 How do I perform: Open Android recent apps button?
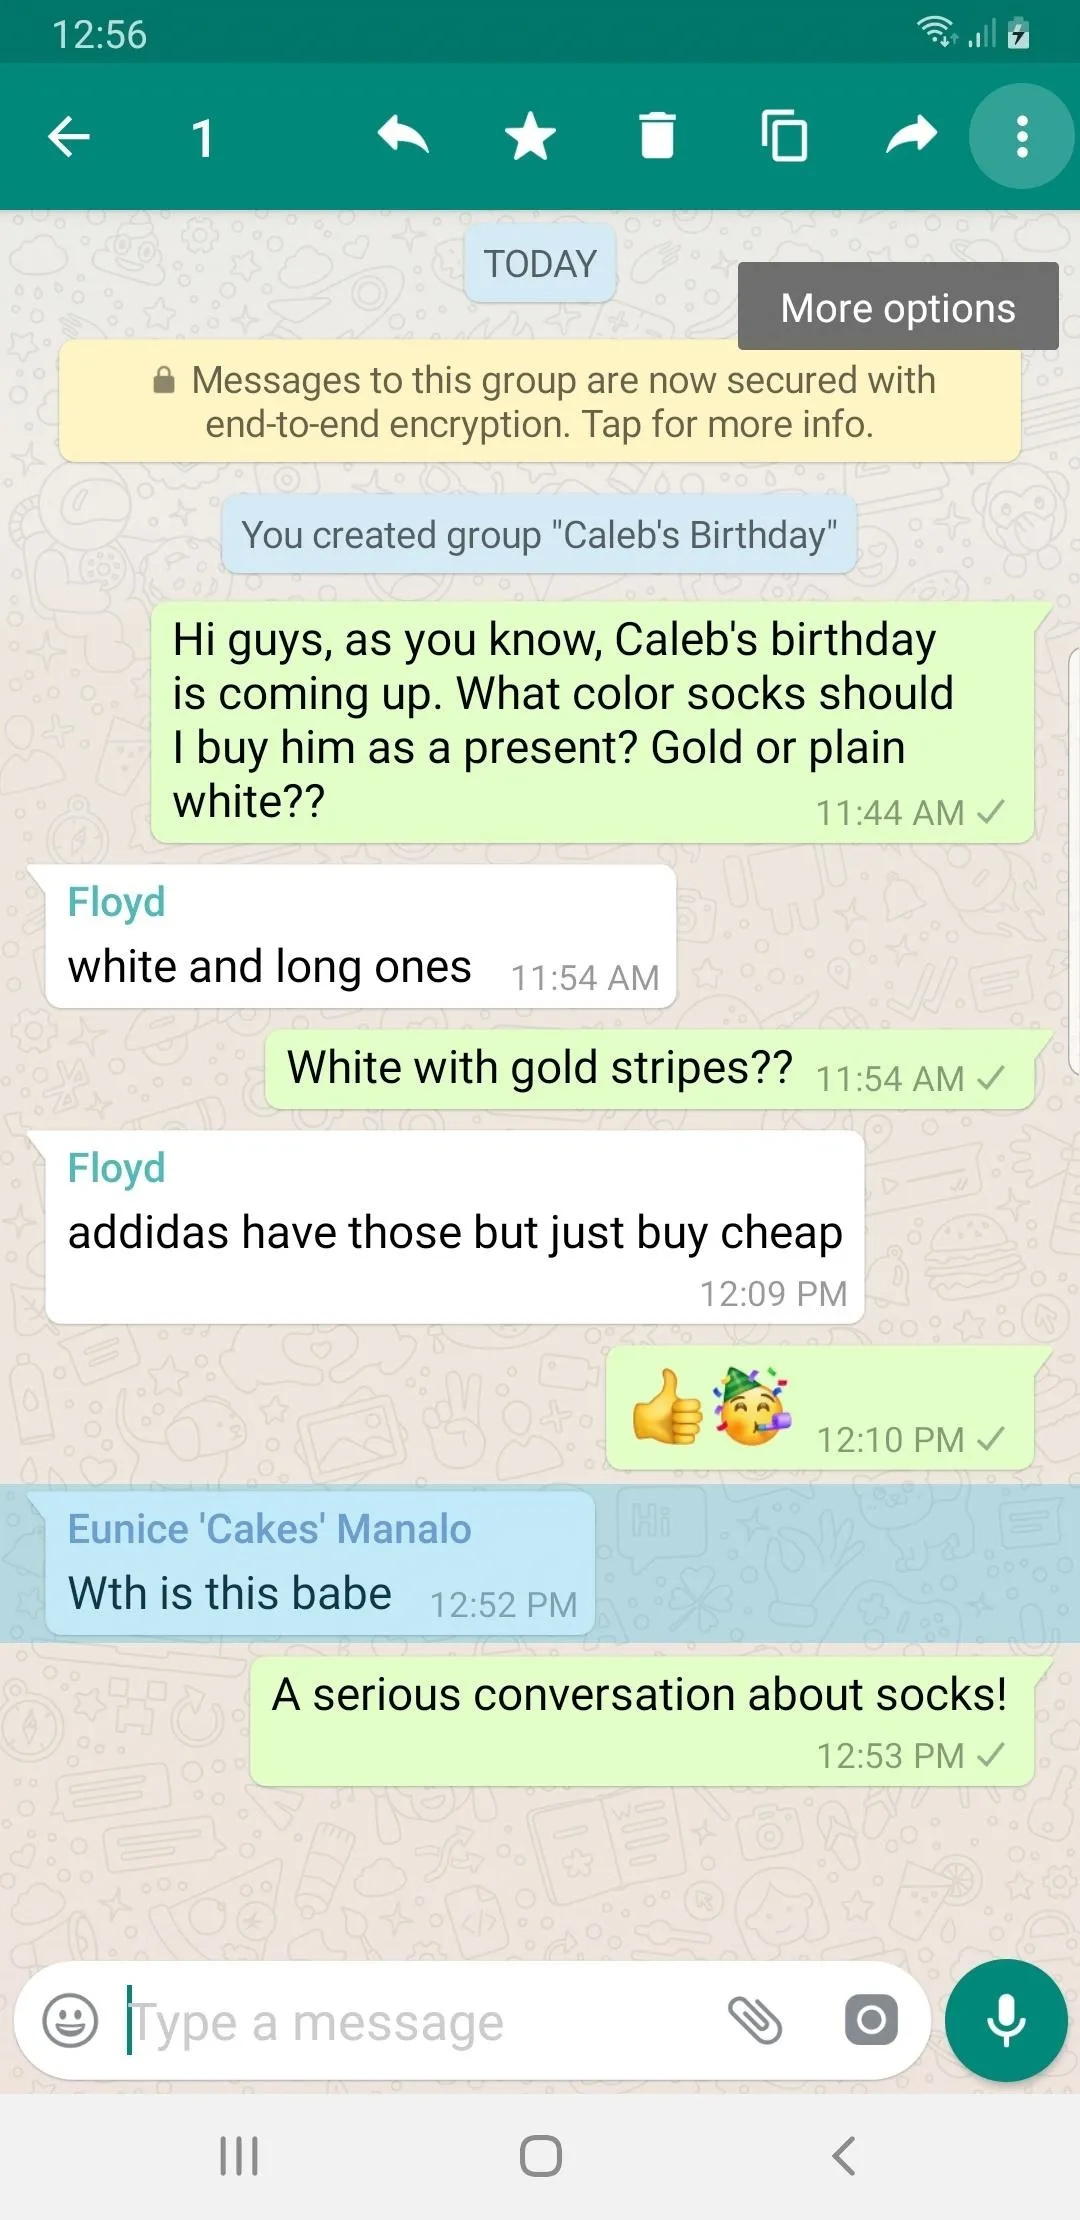239,2155
